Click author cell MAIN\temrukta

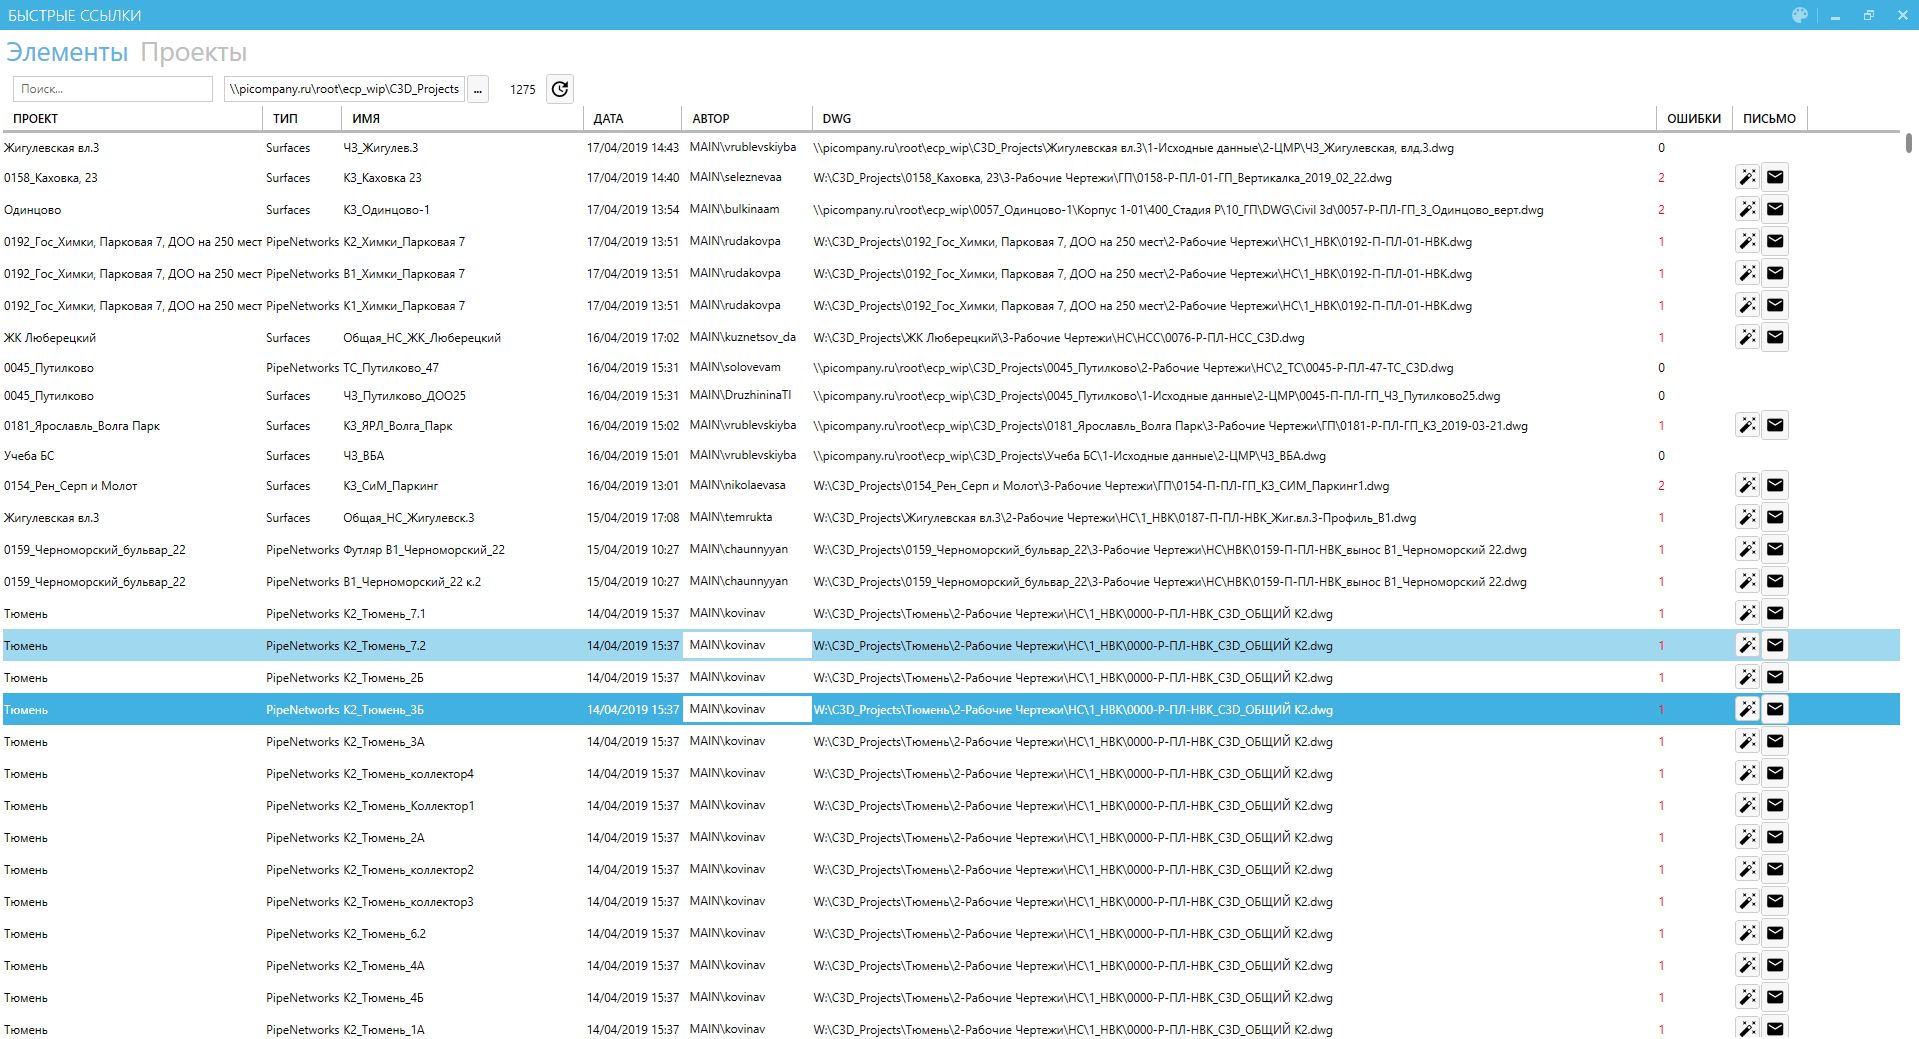click(731, 517)
